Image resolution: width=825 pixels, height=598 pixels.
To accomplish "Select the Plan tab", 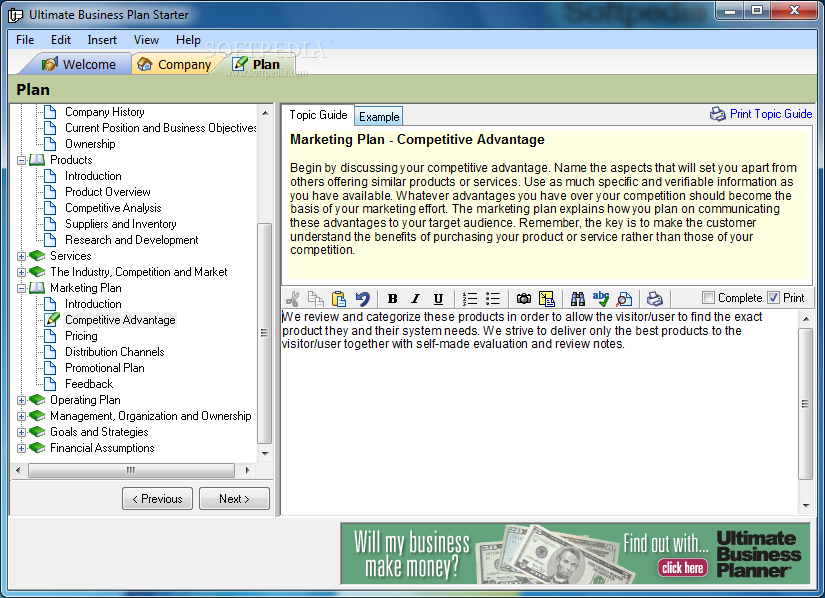I will coord(257,64).
